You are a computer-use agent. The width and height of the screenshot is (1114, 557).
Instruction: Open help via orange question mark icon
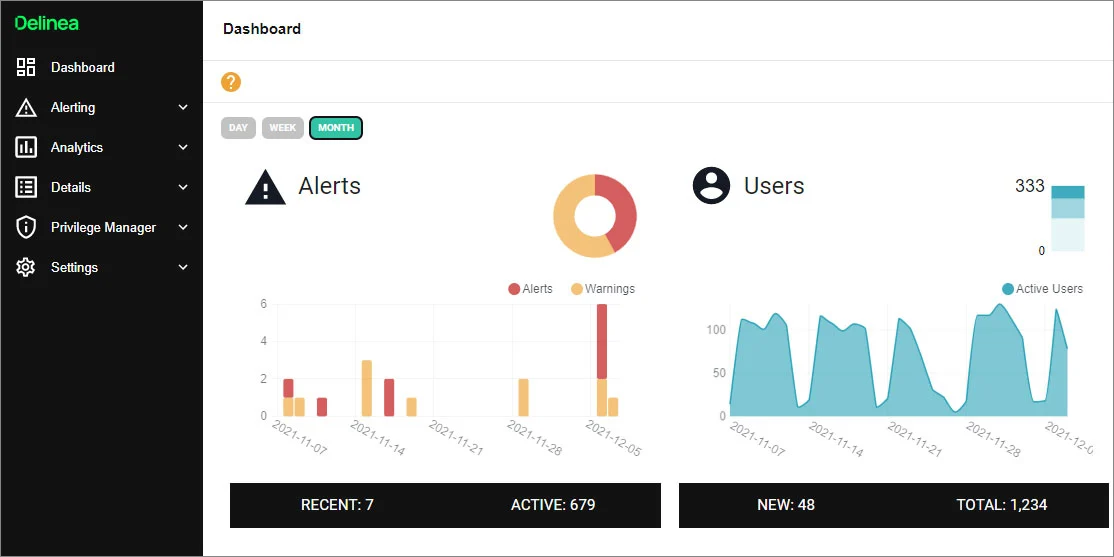pos(231,82)
